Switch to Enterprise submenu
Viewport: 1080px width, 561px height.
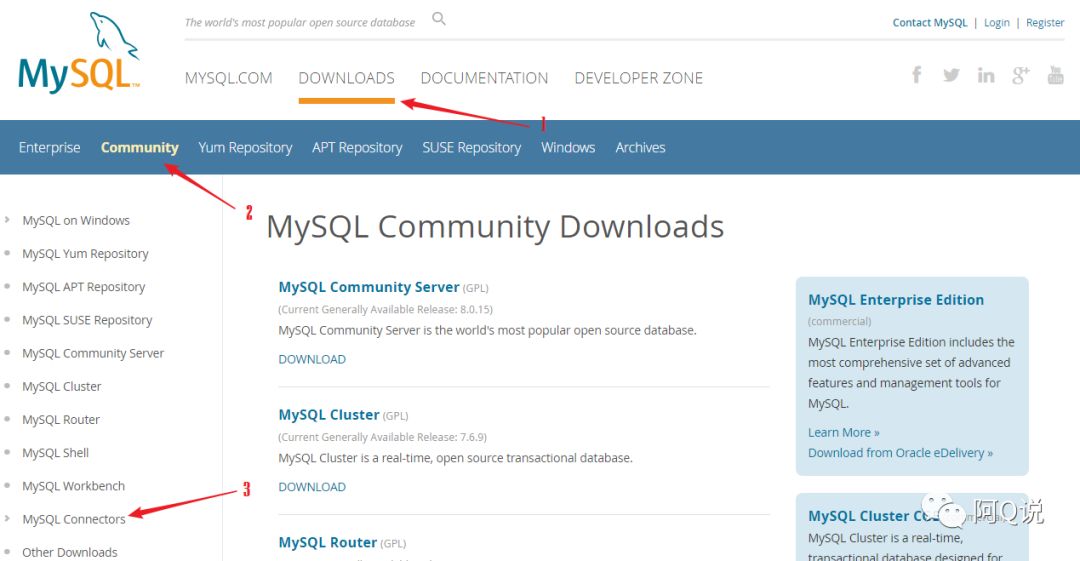50,147
